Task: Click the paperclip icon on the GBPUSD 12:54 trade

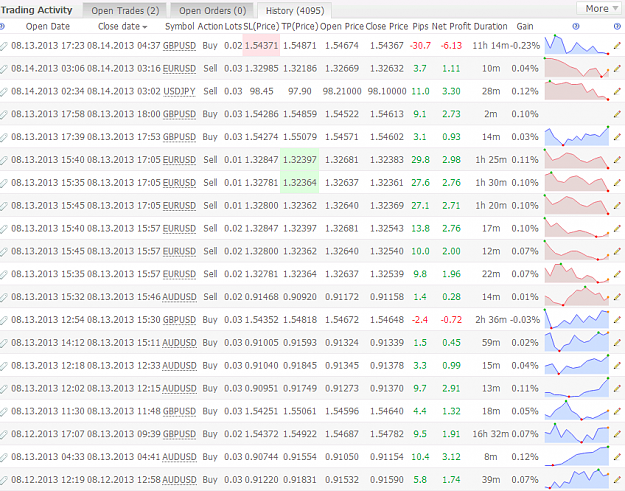Action: (4, 320)
